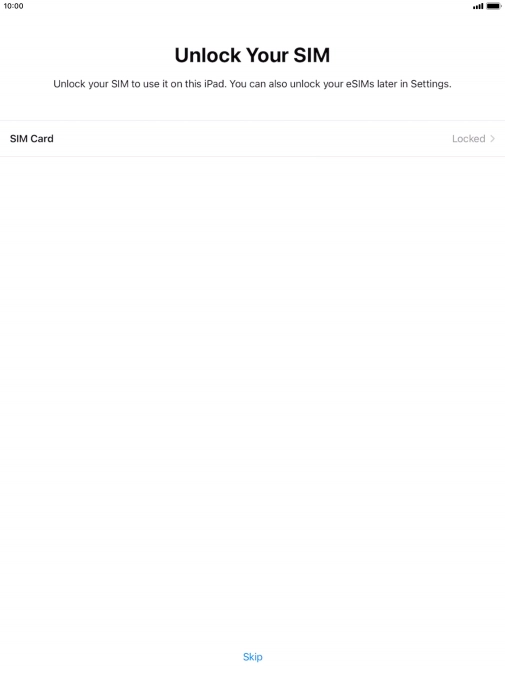The image size is (505, 674).
Task: Tap the Skip link
Action: click(252, 657)
